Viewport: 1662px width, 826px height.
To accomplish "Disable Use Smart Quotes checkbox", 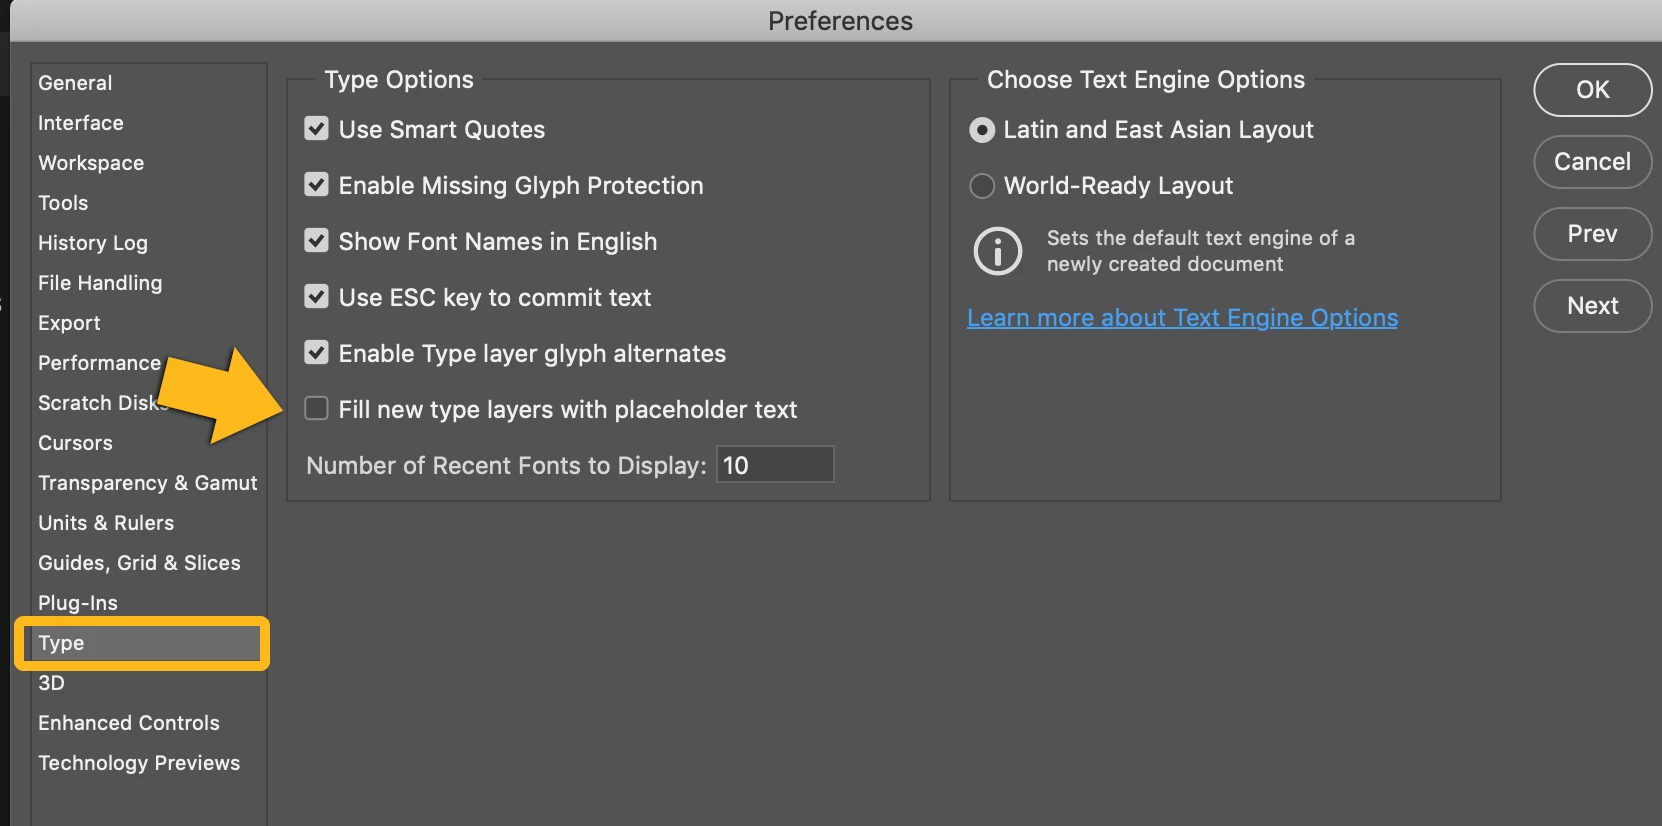I will point(317,129).
